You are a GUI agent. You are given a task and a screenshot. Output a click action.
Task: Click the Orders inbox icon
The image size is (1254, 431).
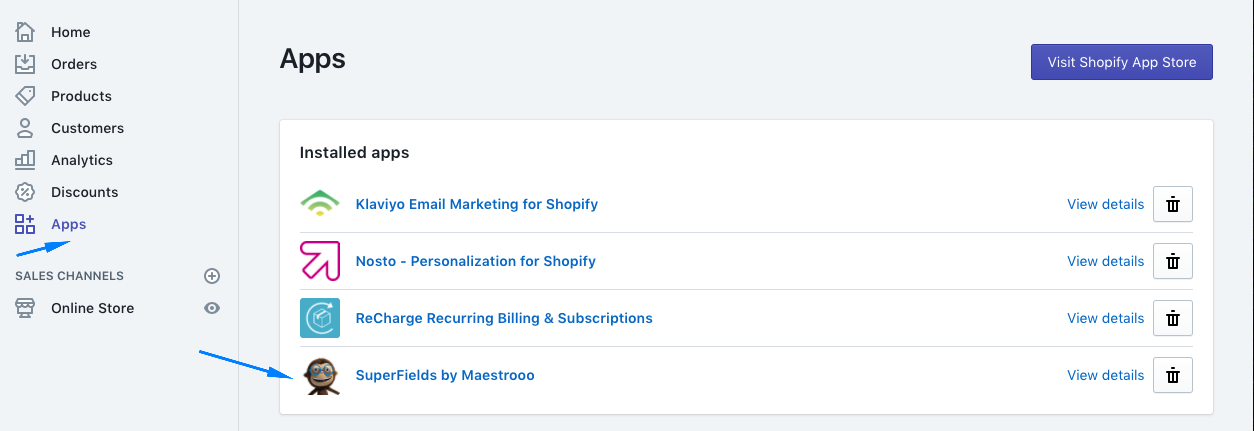coord(25,64)
